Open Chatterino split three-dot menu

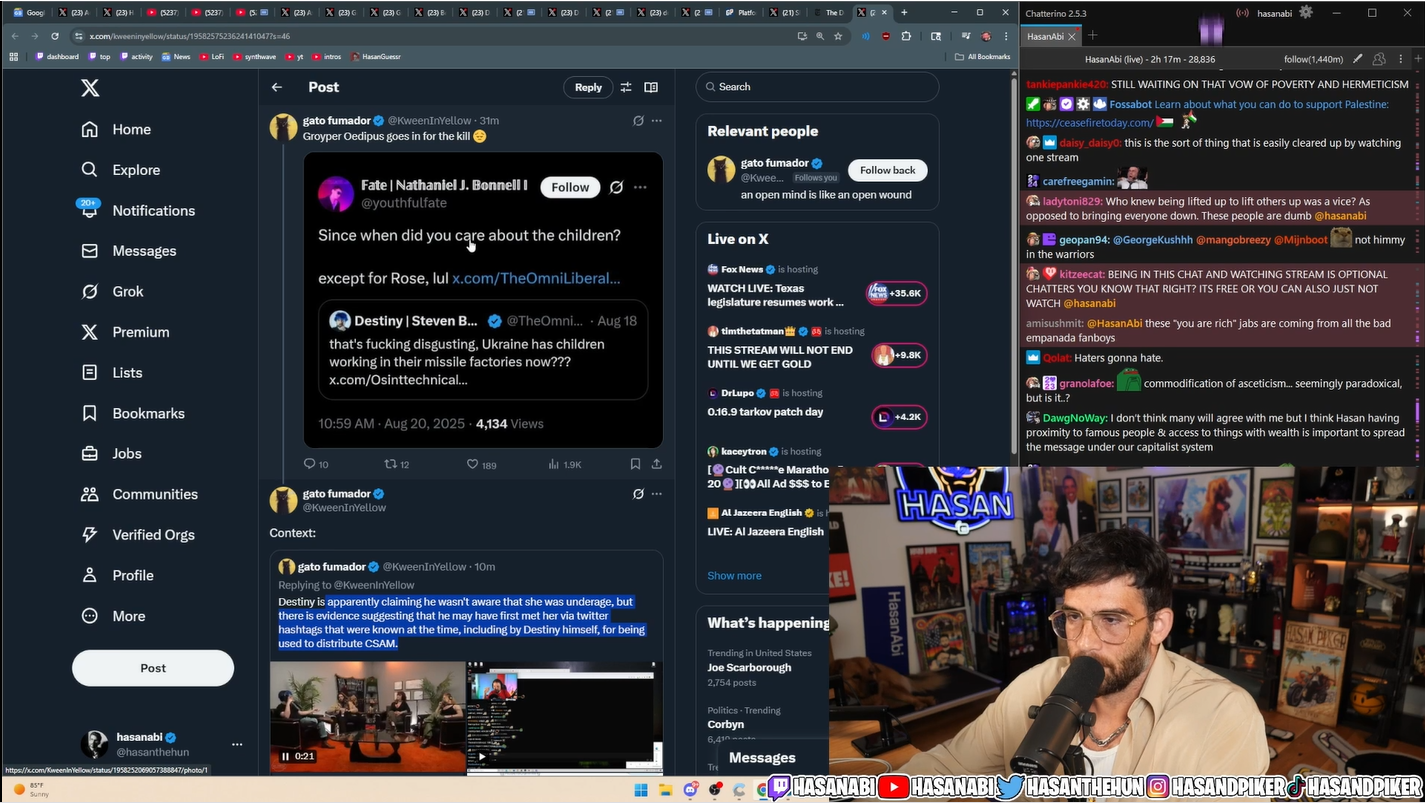[1401, 59]
